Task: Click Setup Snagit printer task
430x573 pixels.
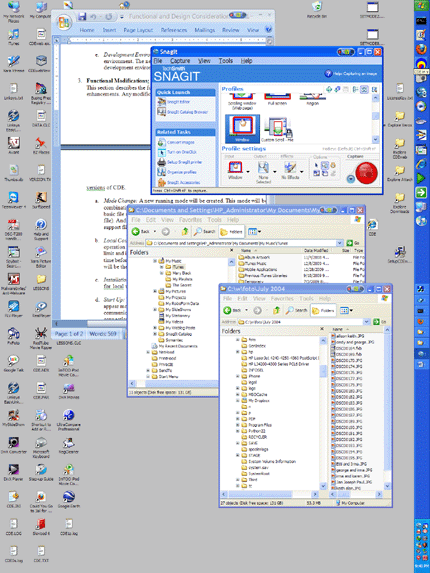Action: 184,162
